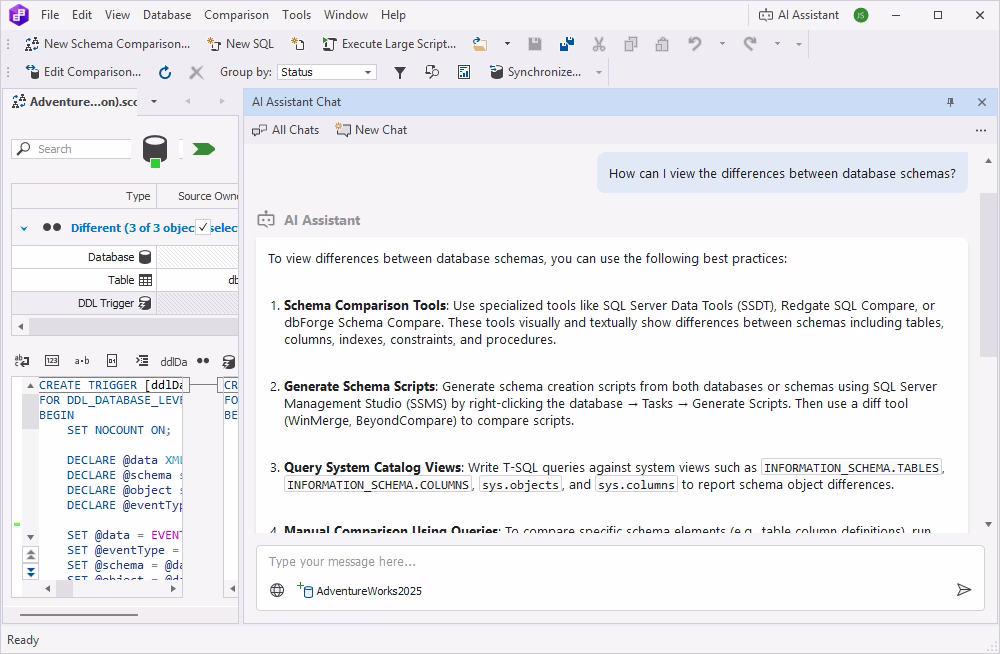Viewport: 1000px width, 654px height.
Task: Open the Group by Status combo box
Action: point(327,72)
